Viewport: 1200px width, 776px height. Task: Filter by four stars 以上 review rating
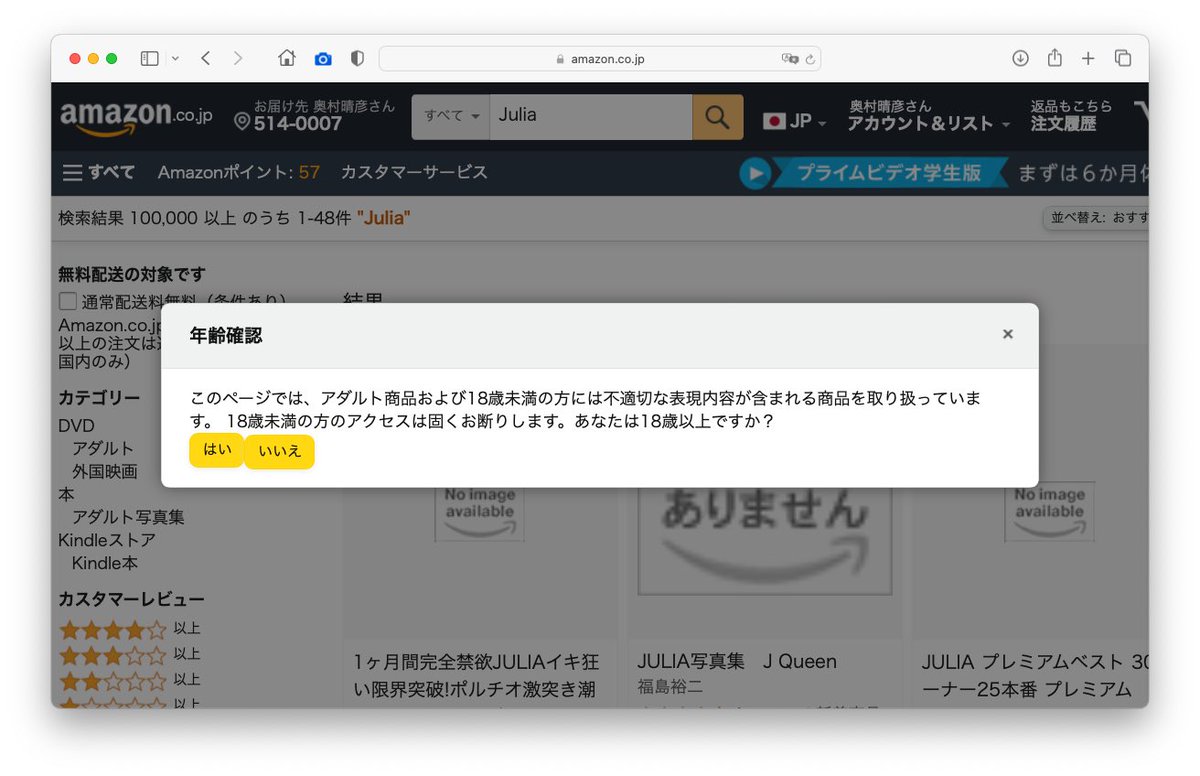(x=130, y=630)
